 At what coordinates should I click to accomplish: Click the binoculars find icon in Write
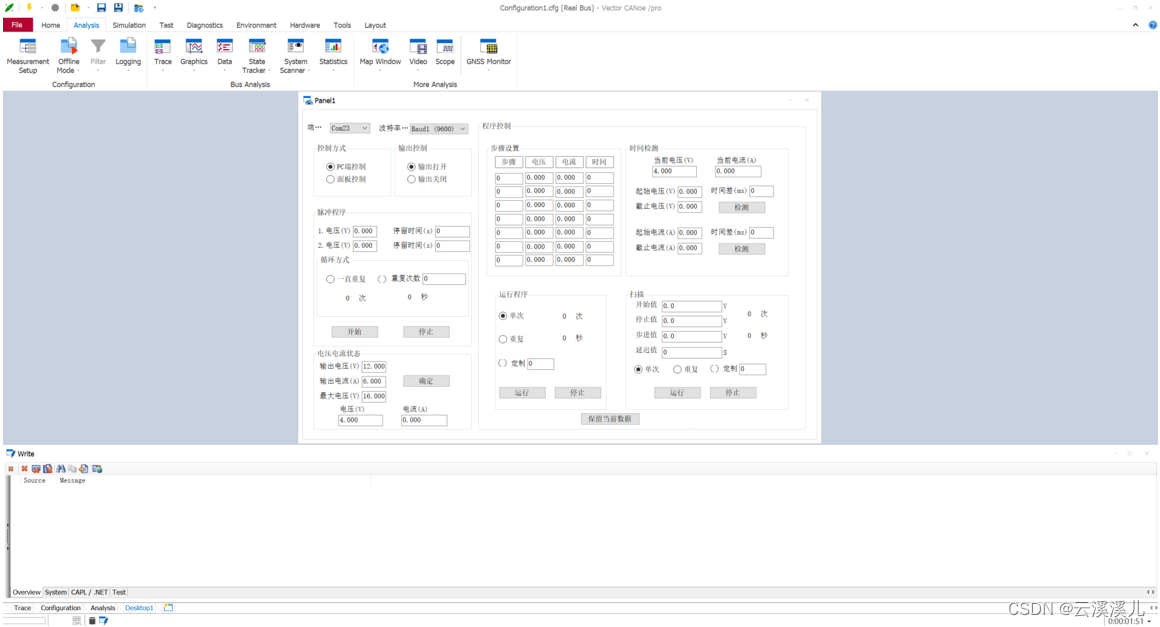coord(61,469)
